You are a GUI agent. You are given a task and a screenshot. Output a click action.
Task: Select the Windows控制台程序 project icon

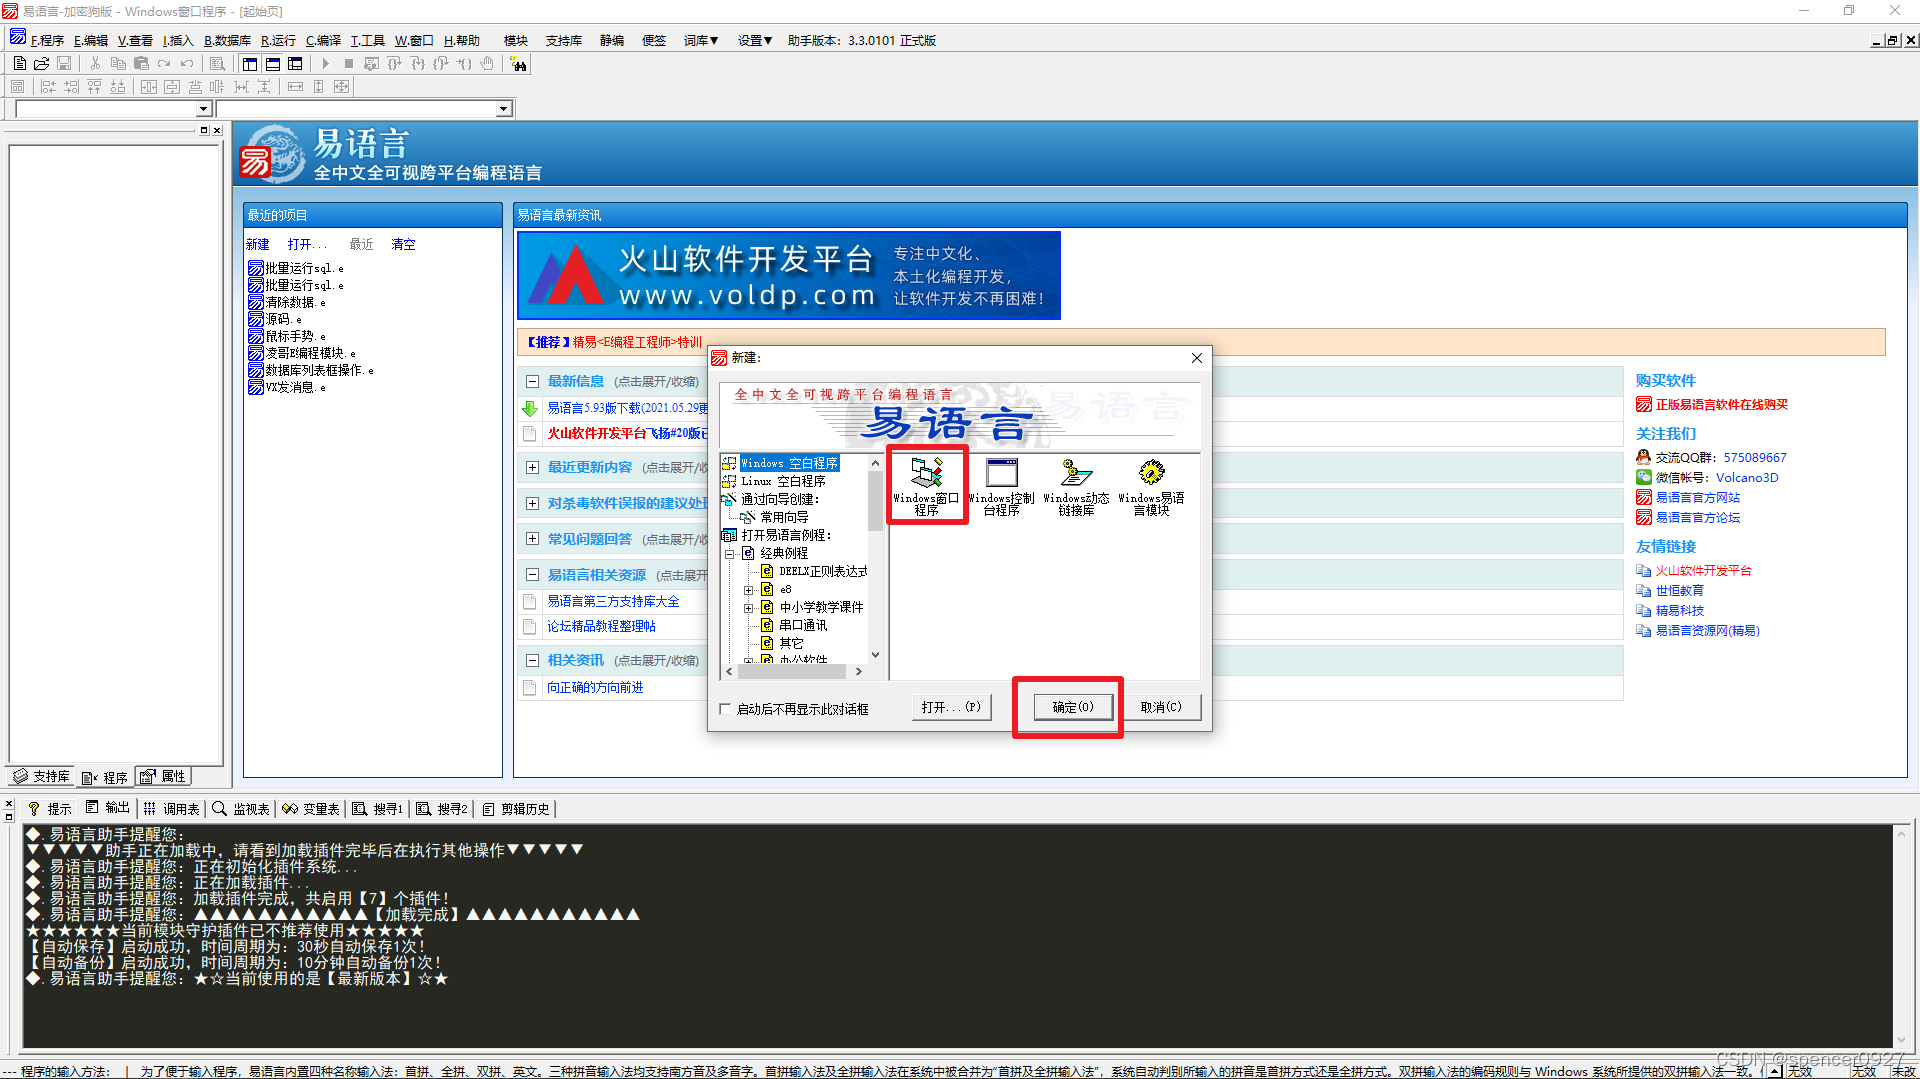click(x=1001, y=486)
